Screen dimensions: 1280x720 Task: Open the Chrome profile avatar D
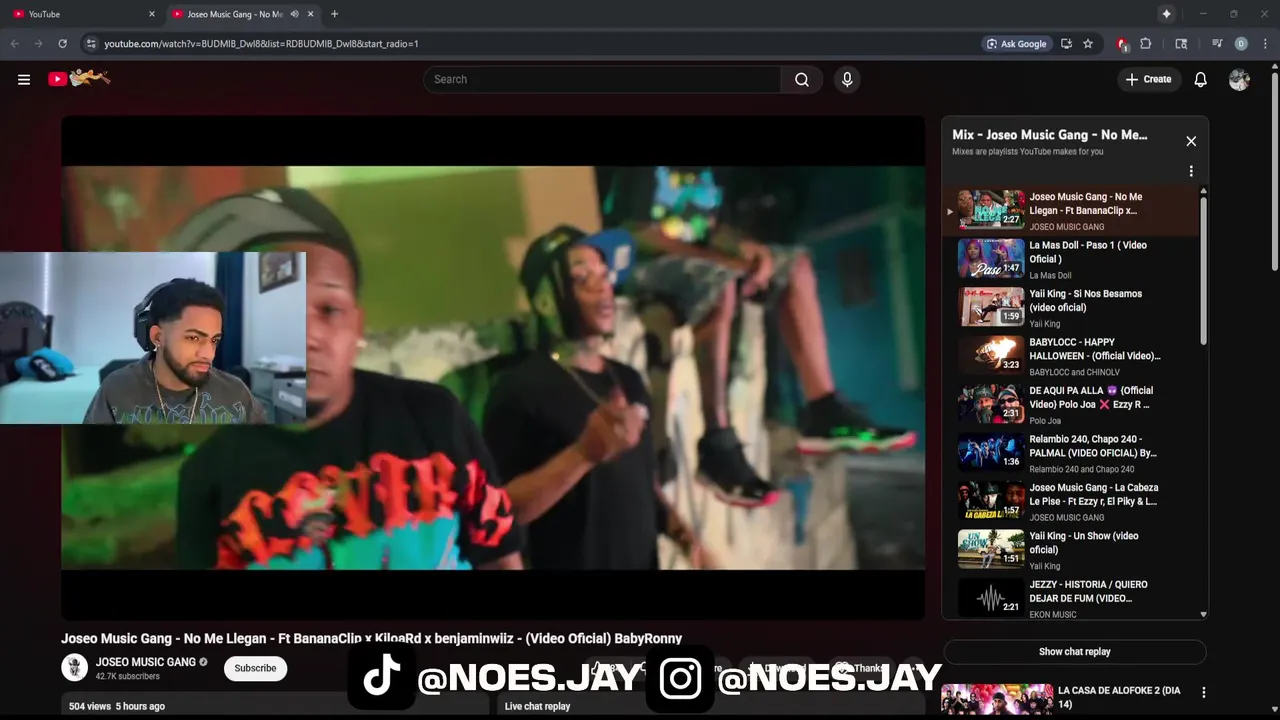(1241, 43)
